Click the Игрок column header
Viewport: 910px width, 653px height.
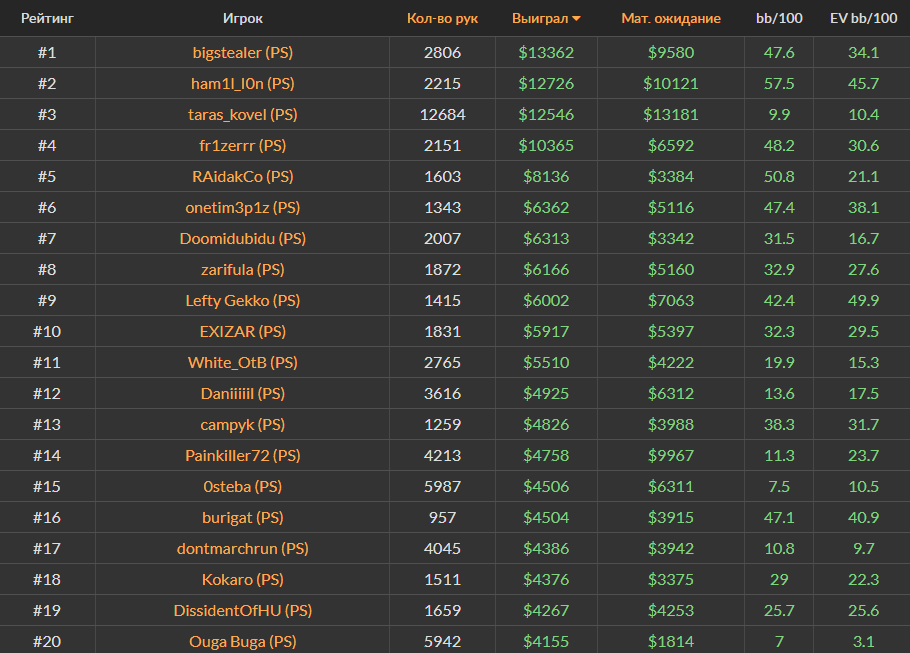click(243, 18)
